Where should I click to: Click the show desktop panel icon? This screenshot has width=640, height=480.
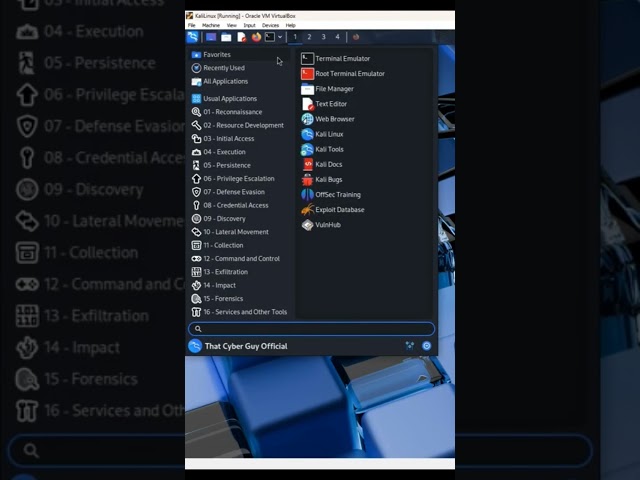point(211,37)
